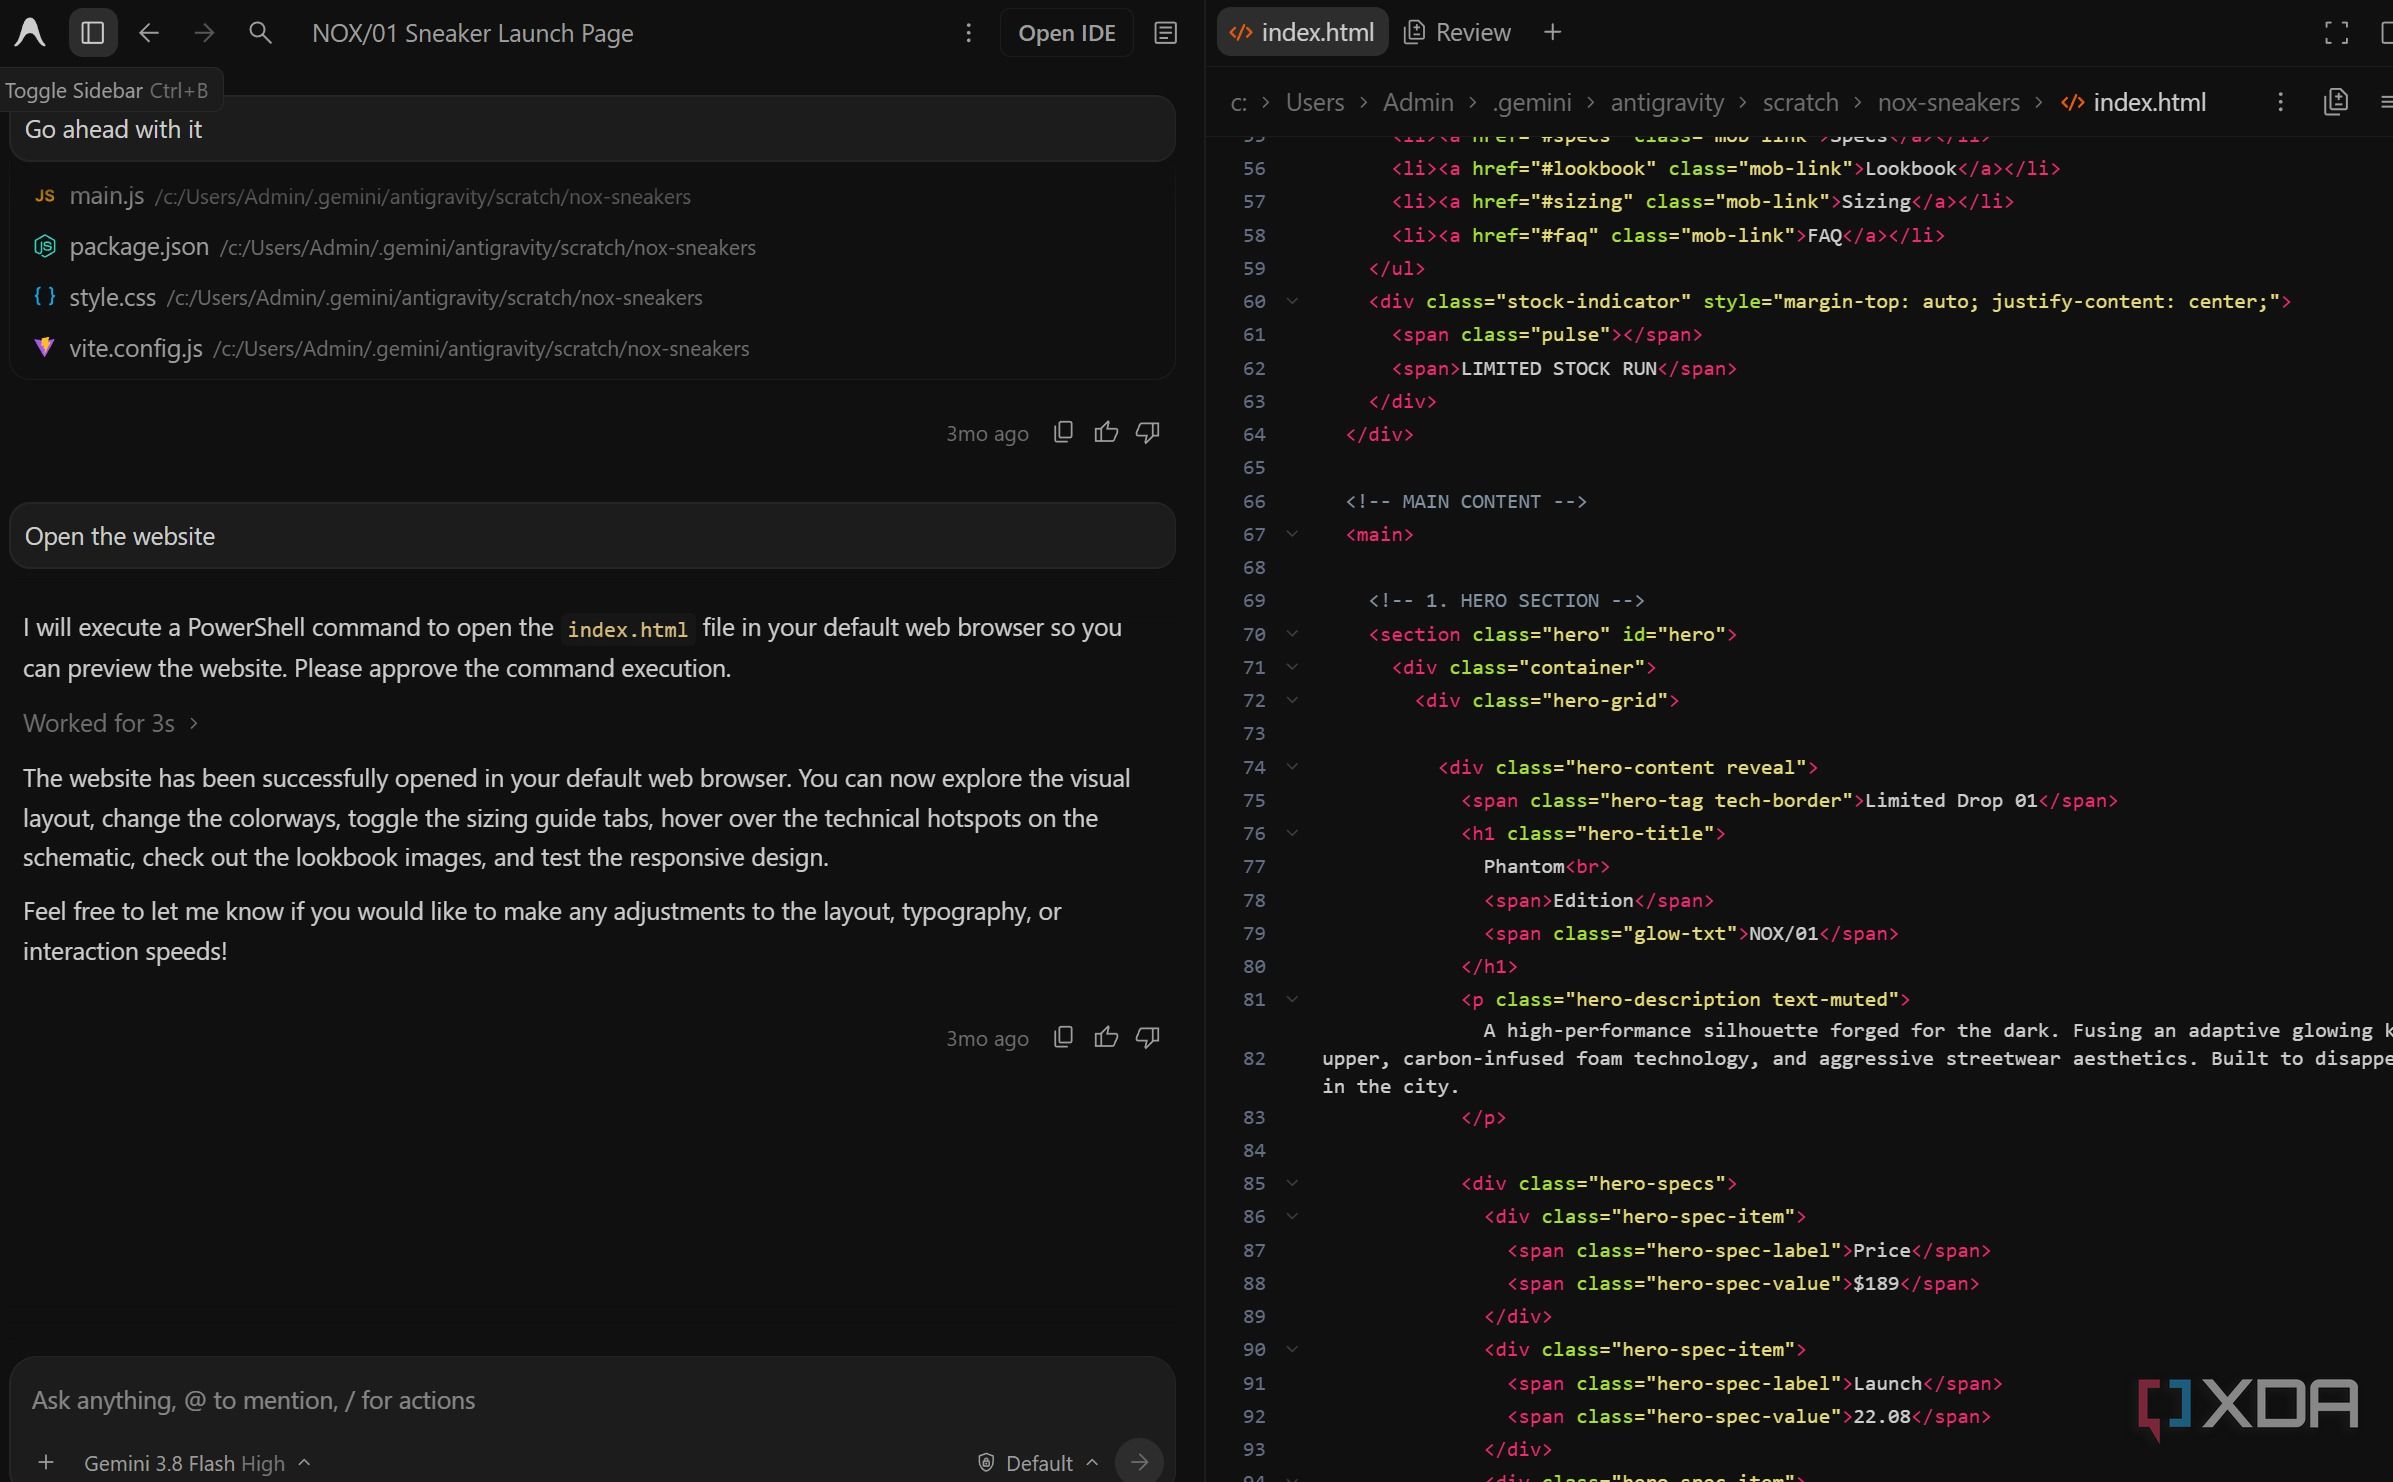This screenshot has height=1482, width=2393.
Task: Select the antigravity breadcrumb segment
Action: [x=1667, y=102]
